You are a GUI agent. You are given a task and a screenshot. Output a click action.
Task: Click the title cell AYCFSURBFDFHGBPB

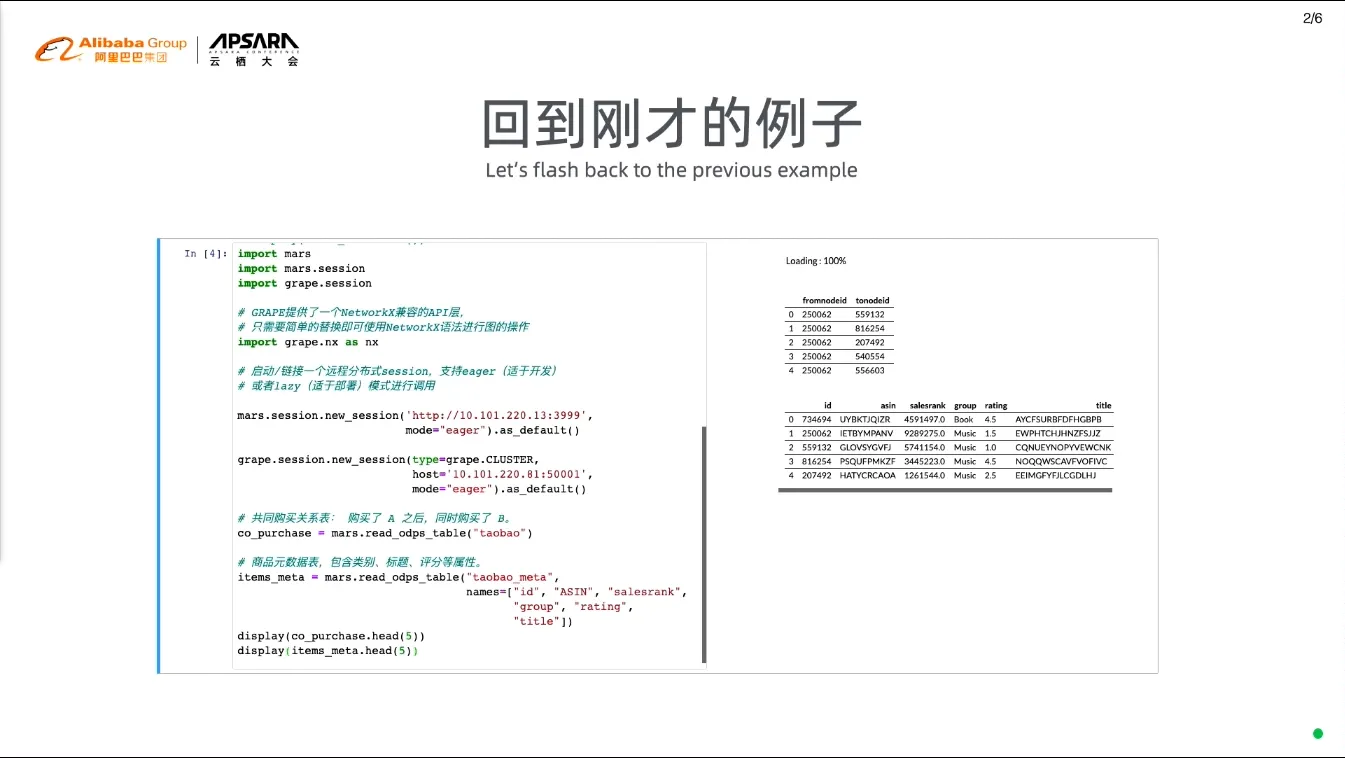[x=1058, y=419]
